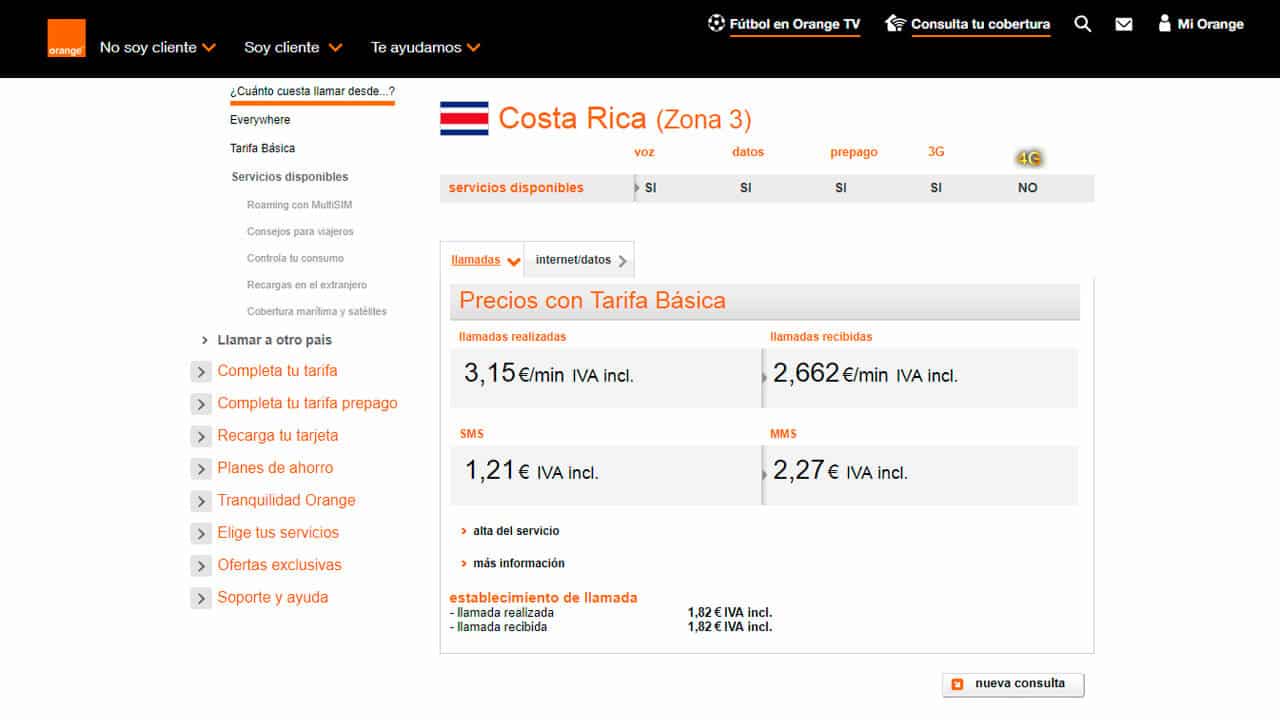Open the mail envelope icon
Image resolution: width=1280 pixels, height=720 pixels.
tap(1124, 24)
